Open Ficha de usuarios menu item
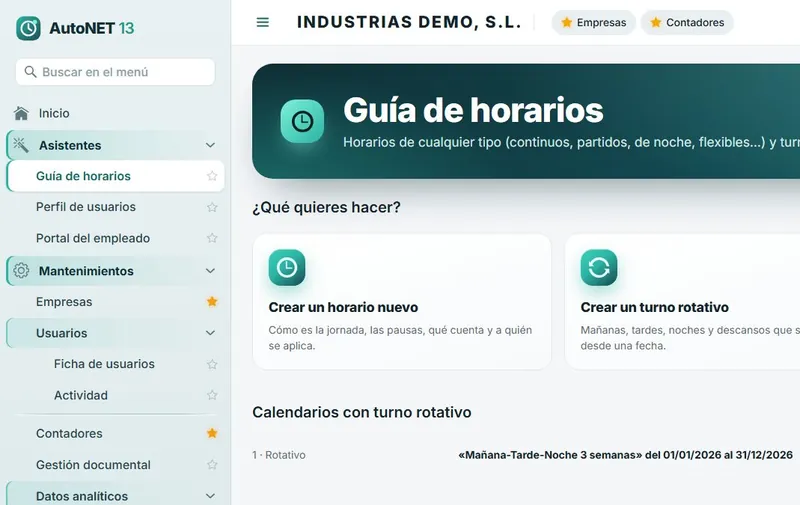This screenshot has width=800, height=505. coord(115,364)
